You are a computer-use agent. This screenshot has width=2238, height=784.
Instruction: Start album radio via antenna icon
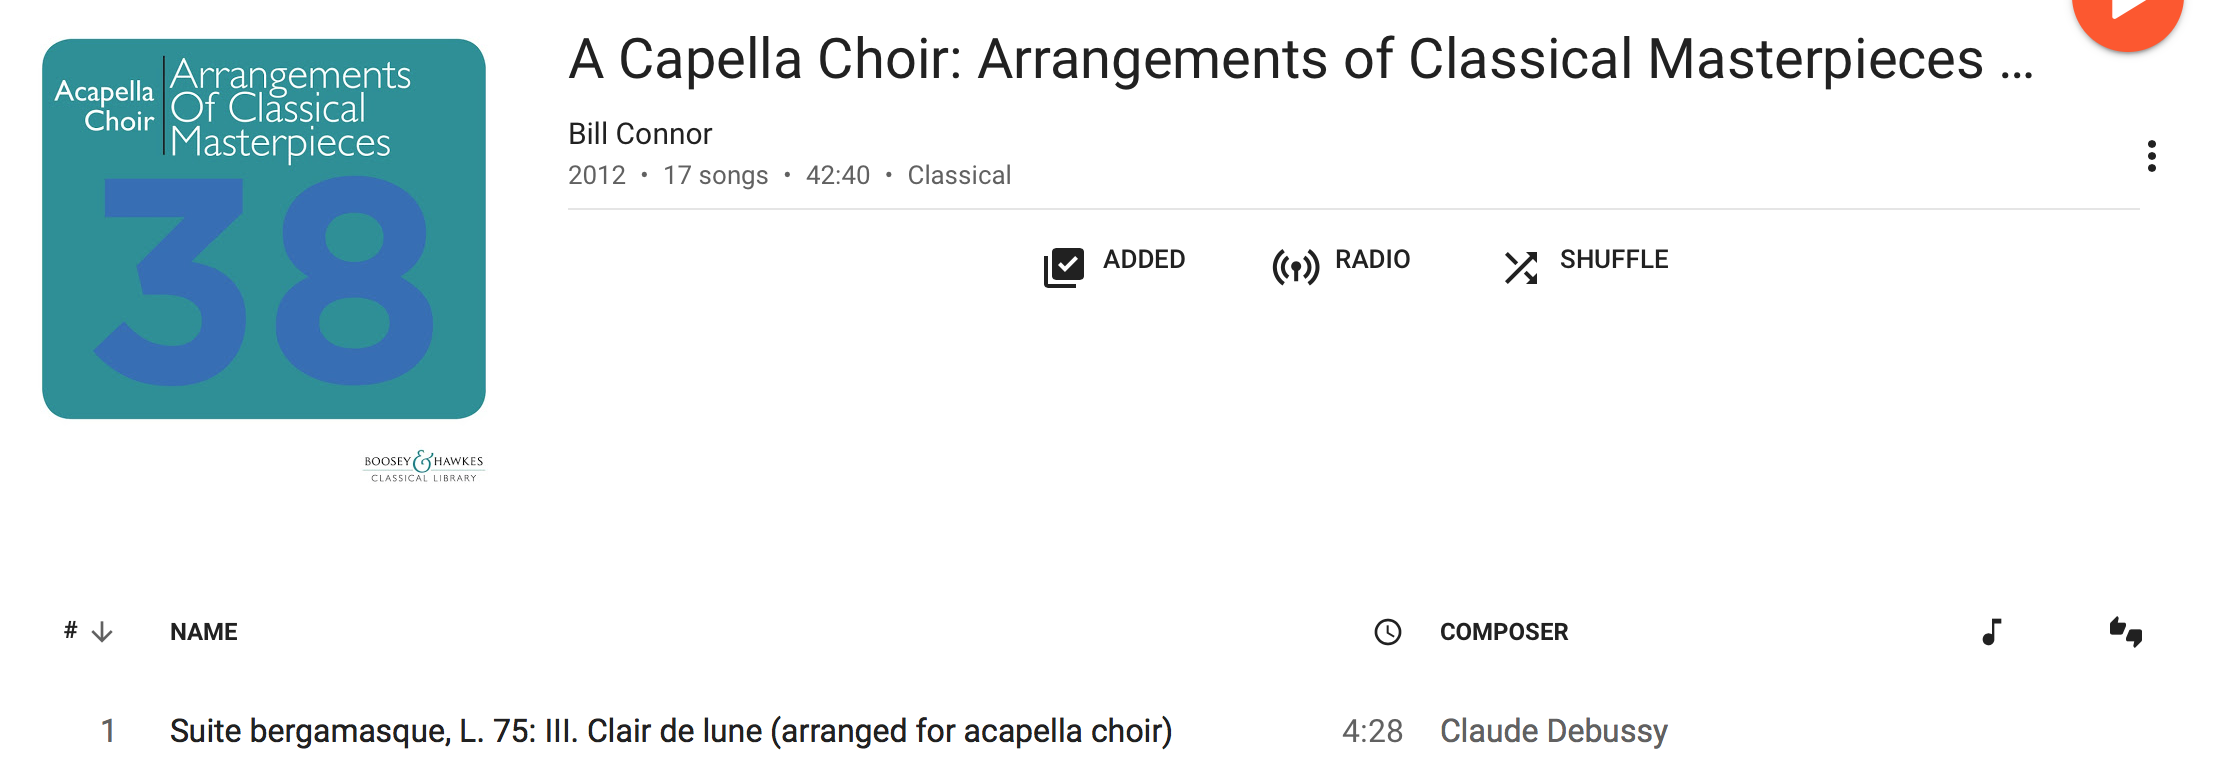click(1296, 268)
